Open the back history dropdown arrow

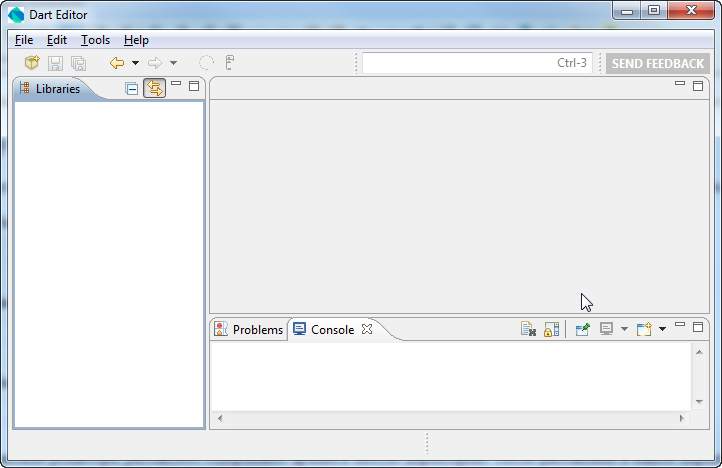click(x=135, y=63)
